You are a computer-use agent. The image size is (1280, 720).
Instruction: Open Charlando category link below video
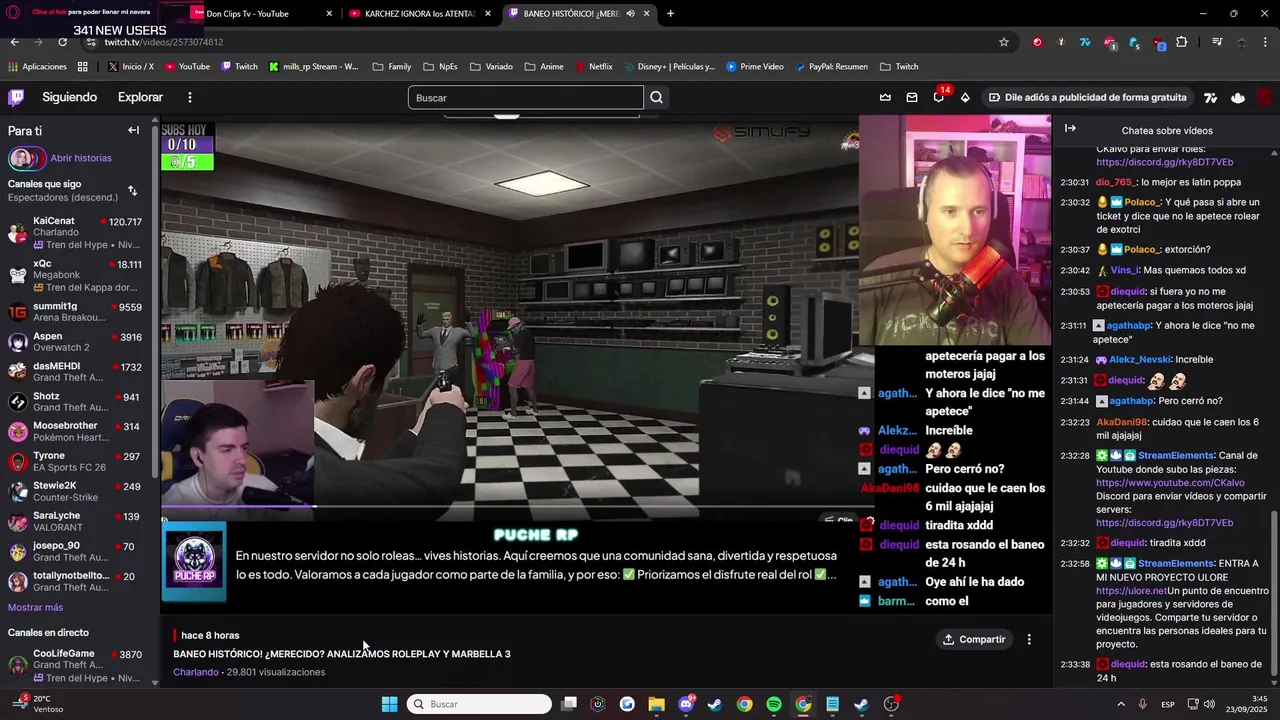196,672
